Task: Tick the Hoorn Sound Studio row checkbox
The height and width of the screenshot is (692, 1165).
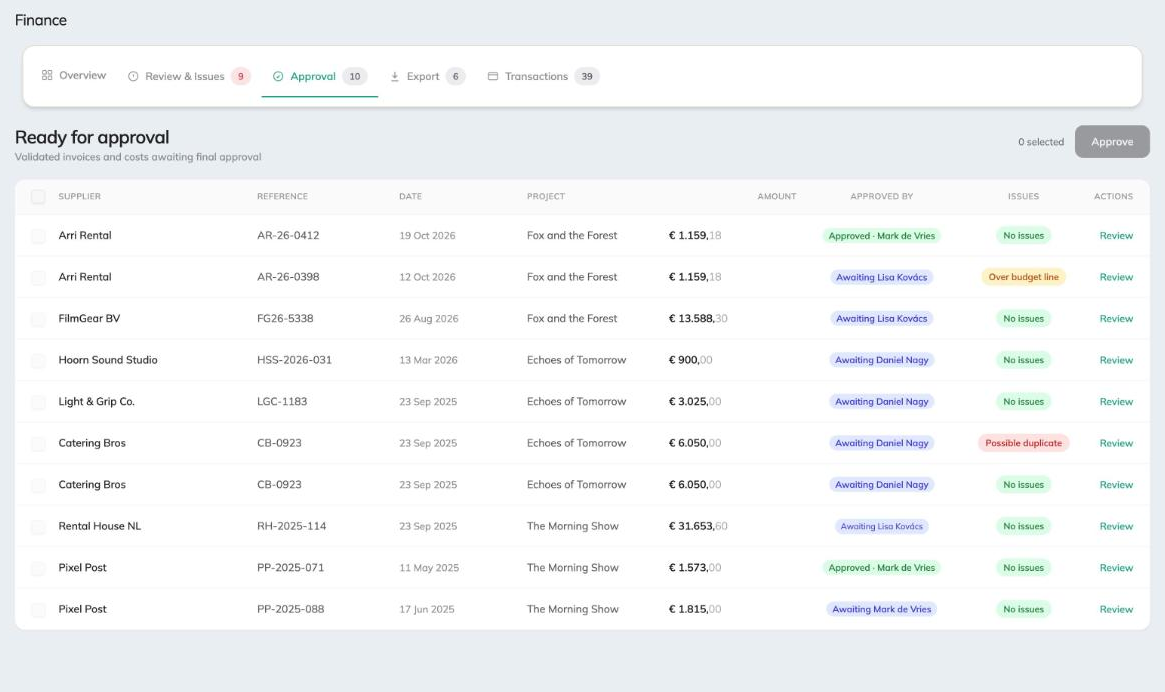Action: click(x=38, y=360)
